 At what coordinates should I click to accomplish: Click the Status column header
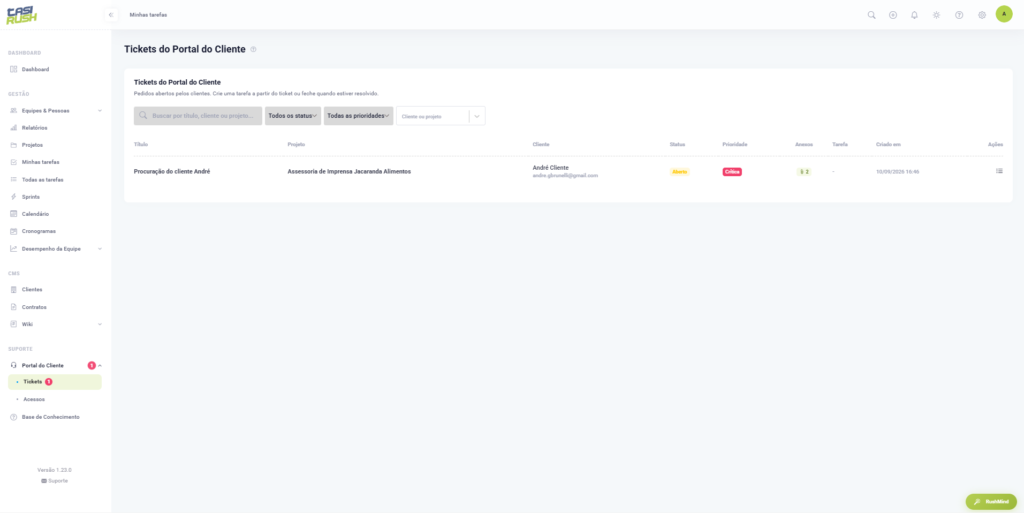[677, 144]
